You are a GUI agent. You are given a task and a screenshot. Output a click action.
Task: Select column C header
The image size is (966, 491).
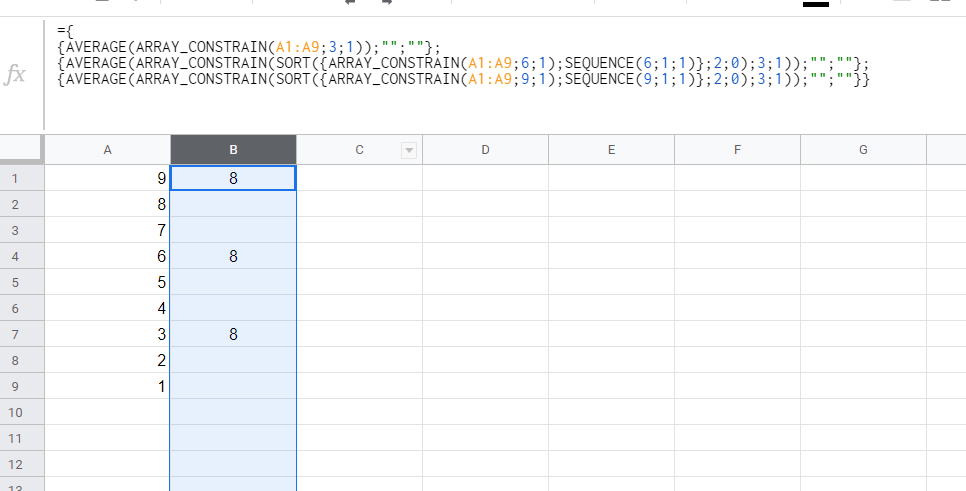click(x=359, y=150)
